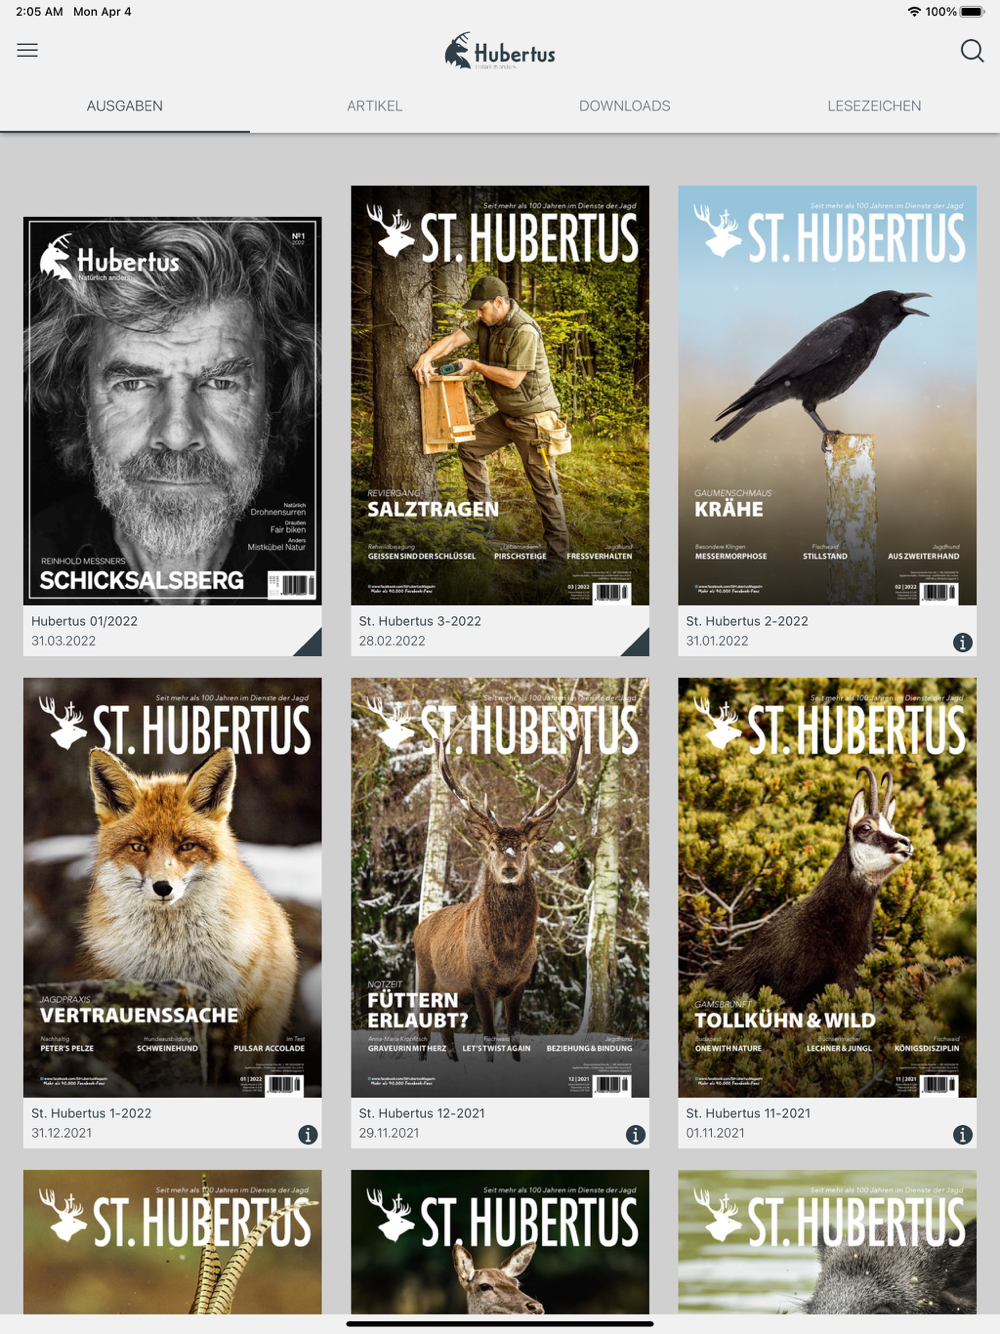Show info for St. Hubertus 1-2022
Viewport: 1000px width, 1334px height.
pos(308,1135)
